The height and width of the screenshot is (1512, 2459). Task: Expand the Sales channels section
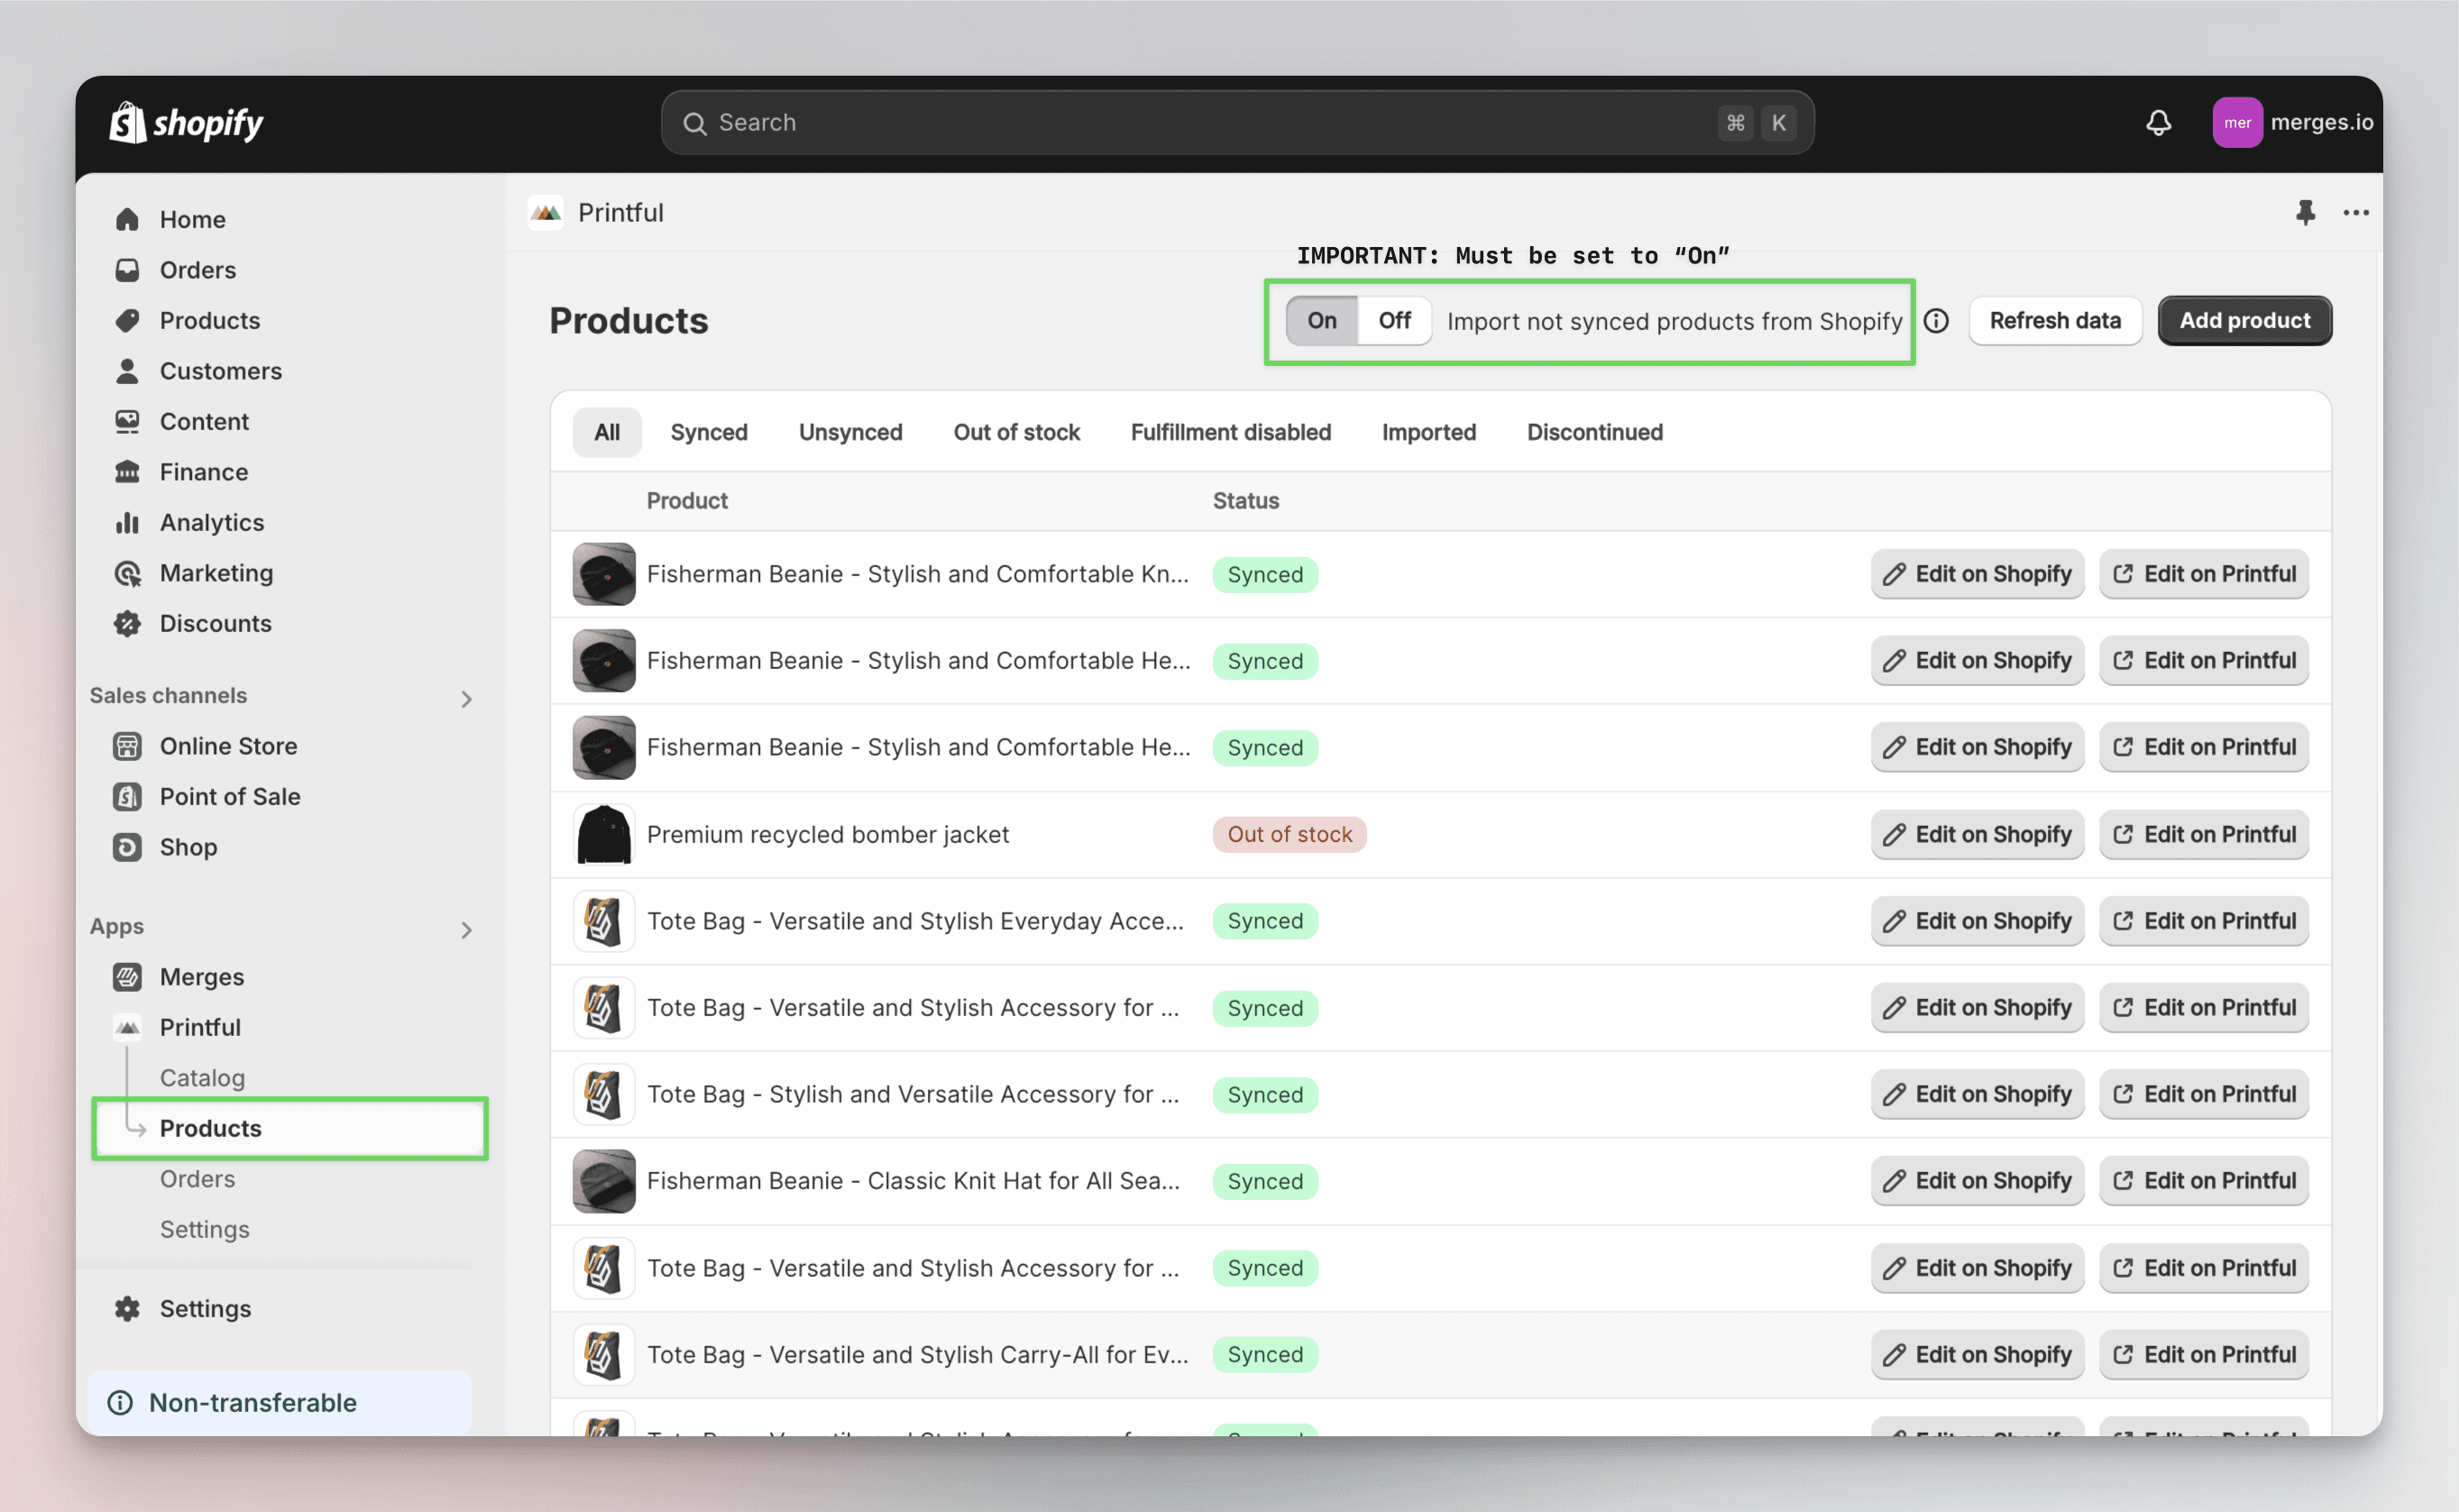467,699
